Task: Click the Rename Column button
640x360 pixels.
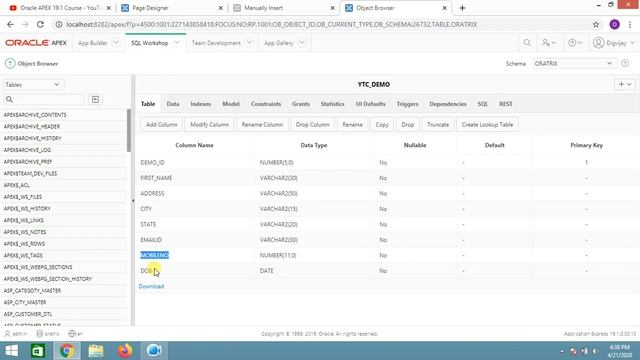Action: click(x=262, y=124)
